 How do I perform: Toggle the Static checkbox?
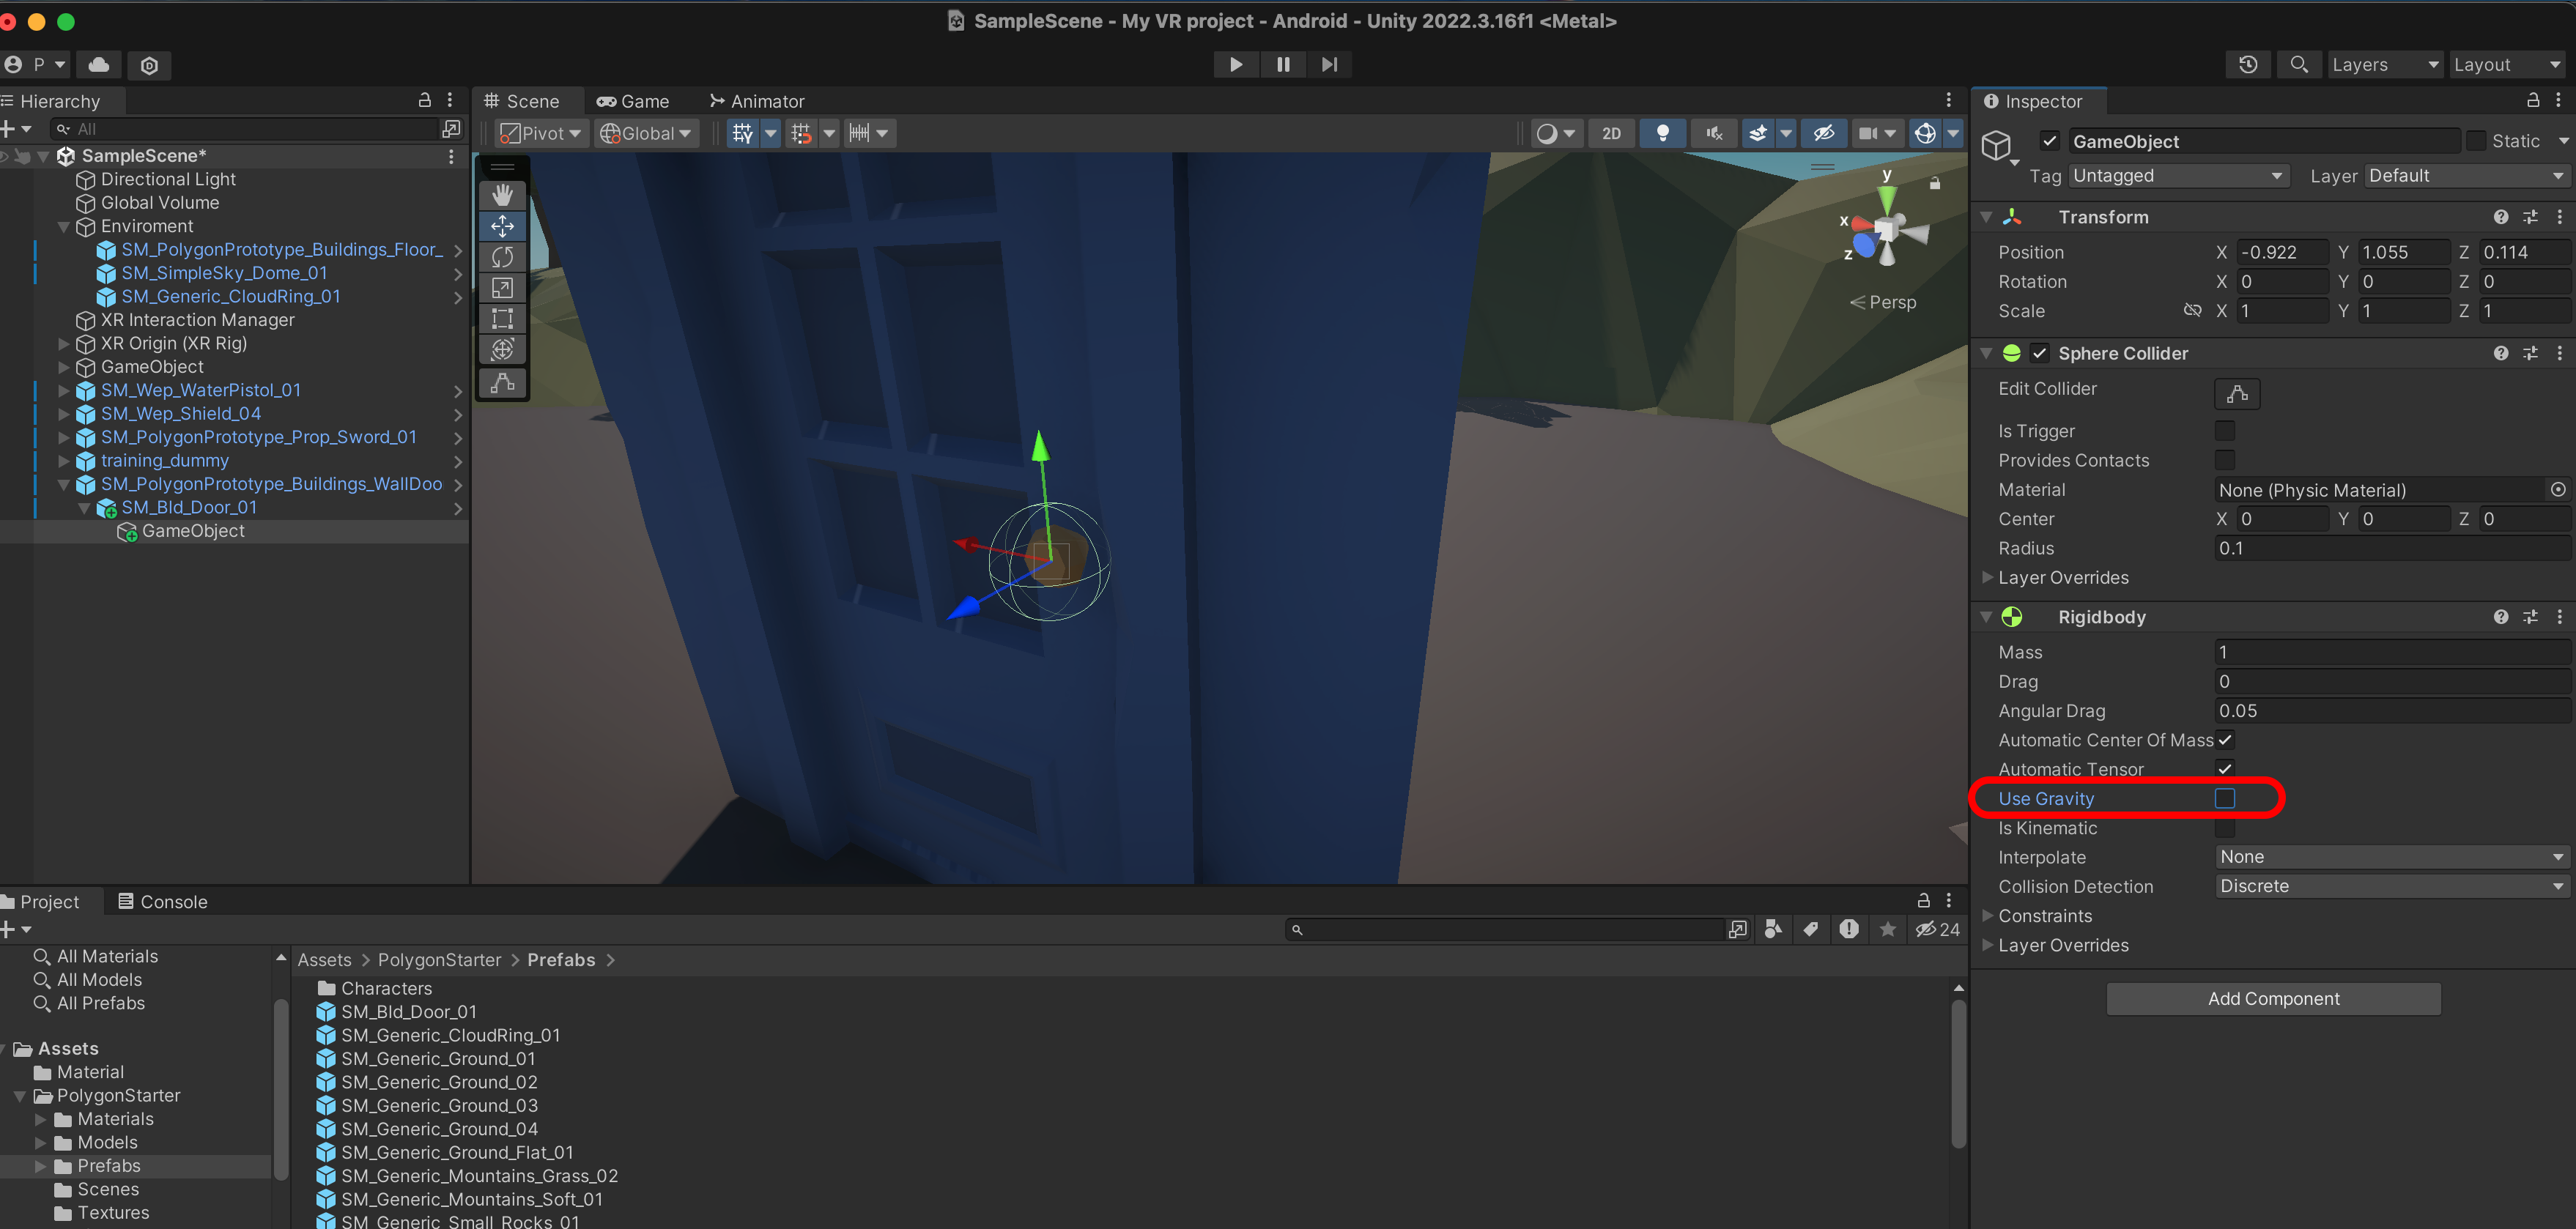2475,141
